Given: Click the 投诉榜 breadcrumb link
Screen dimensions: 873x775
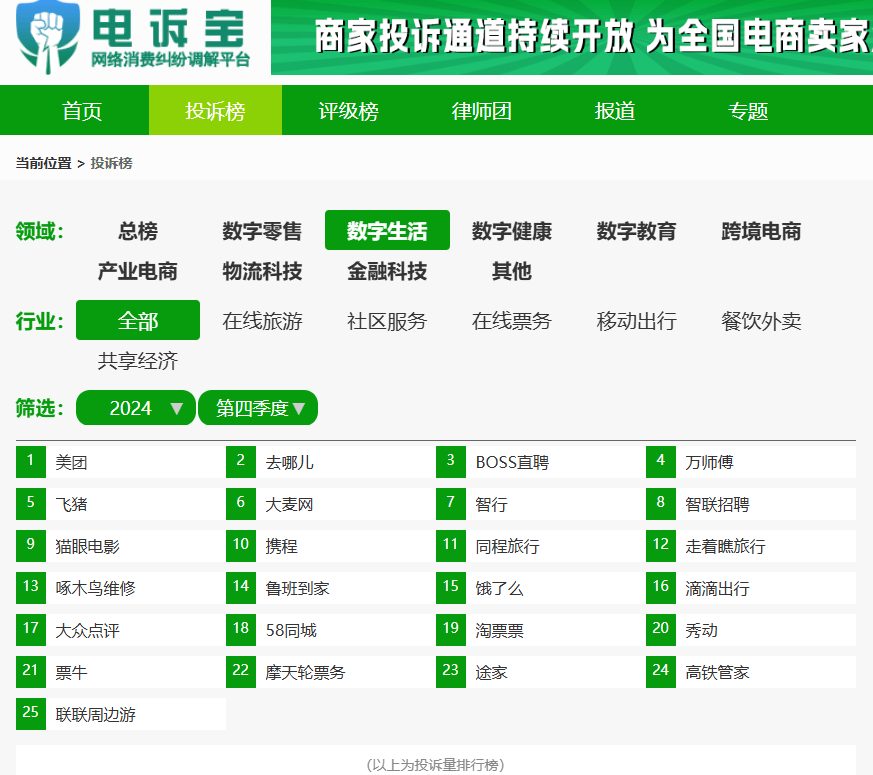Looking at the screenshot, I should tap(111, 163).
